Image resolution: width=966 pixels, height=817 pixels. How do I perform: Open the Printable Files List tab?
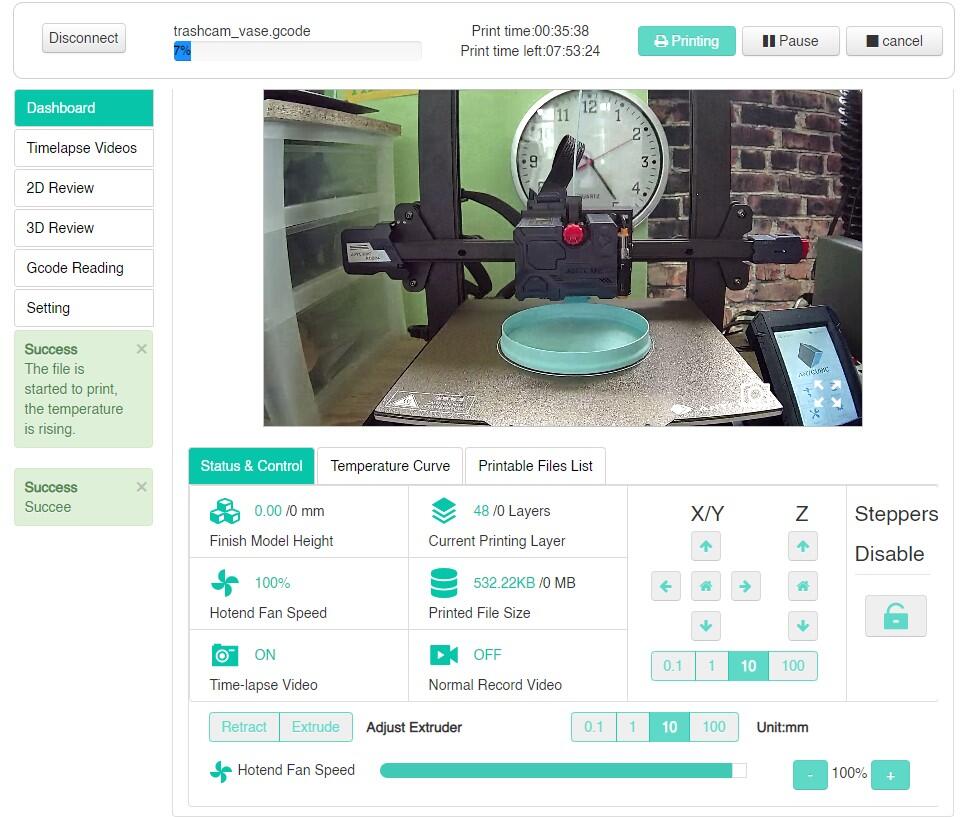pyautogui.click(x=535, y=466)
